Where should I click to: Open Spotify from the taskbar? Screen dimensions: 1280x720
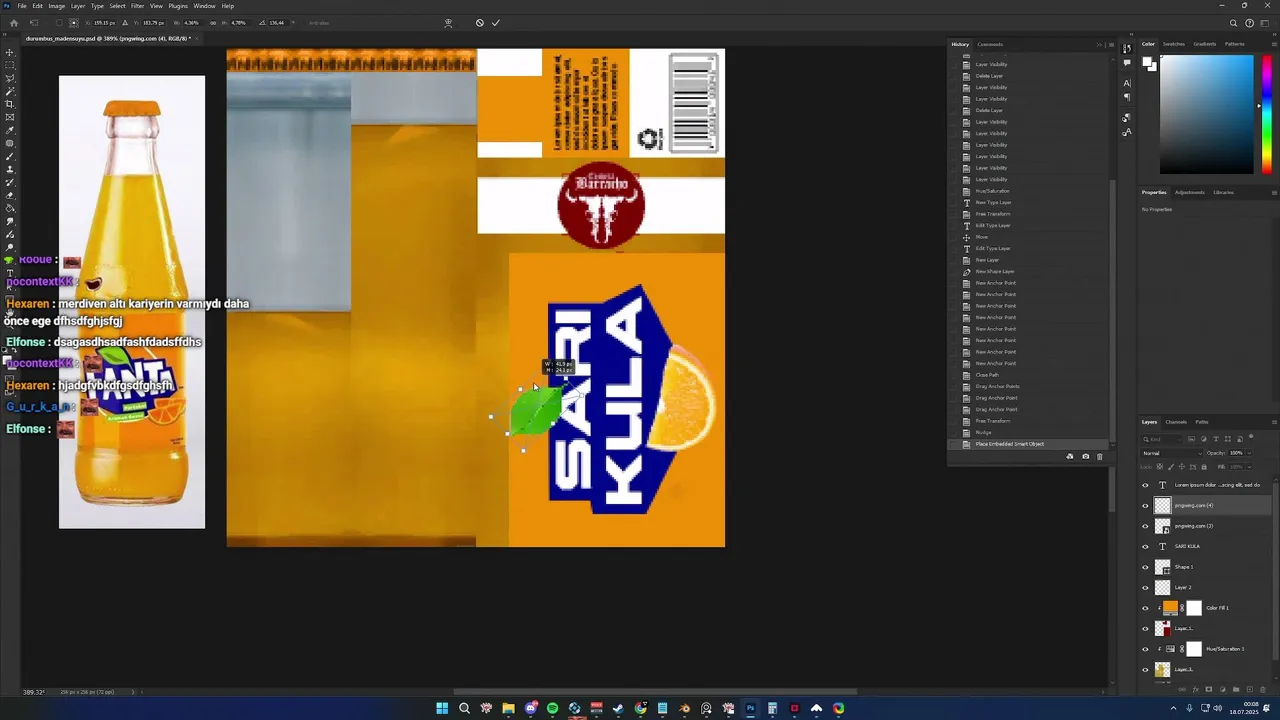552,708
